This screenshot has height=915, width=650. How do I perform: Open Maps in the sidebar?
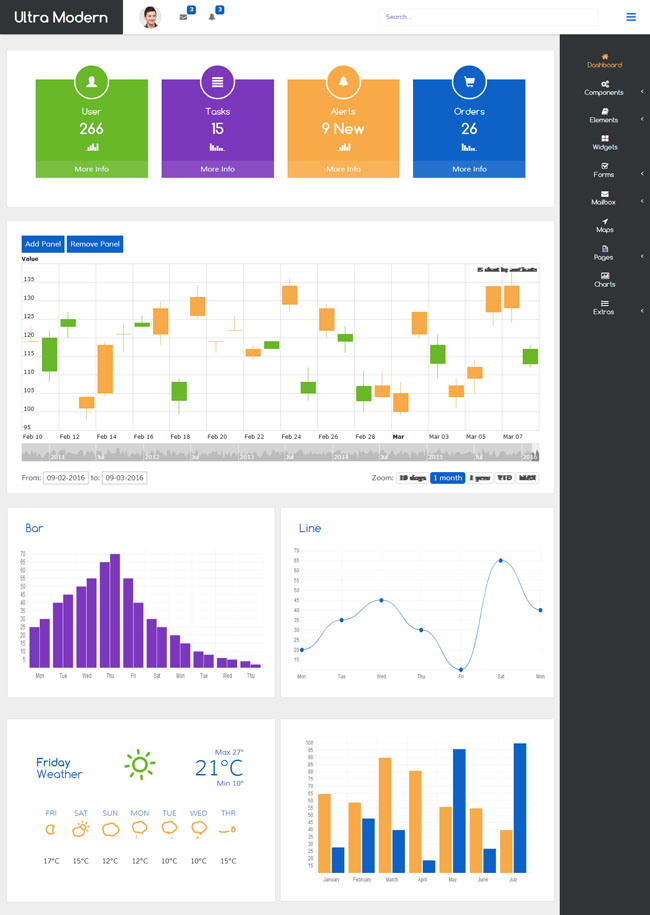click(604, 225)
